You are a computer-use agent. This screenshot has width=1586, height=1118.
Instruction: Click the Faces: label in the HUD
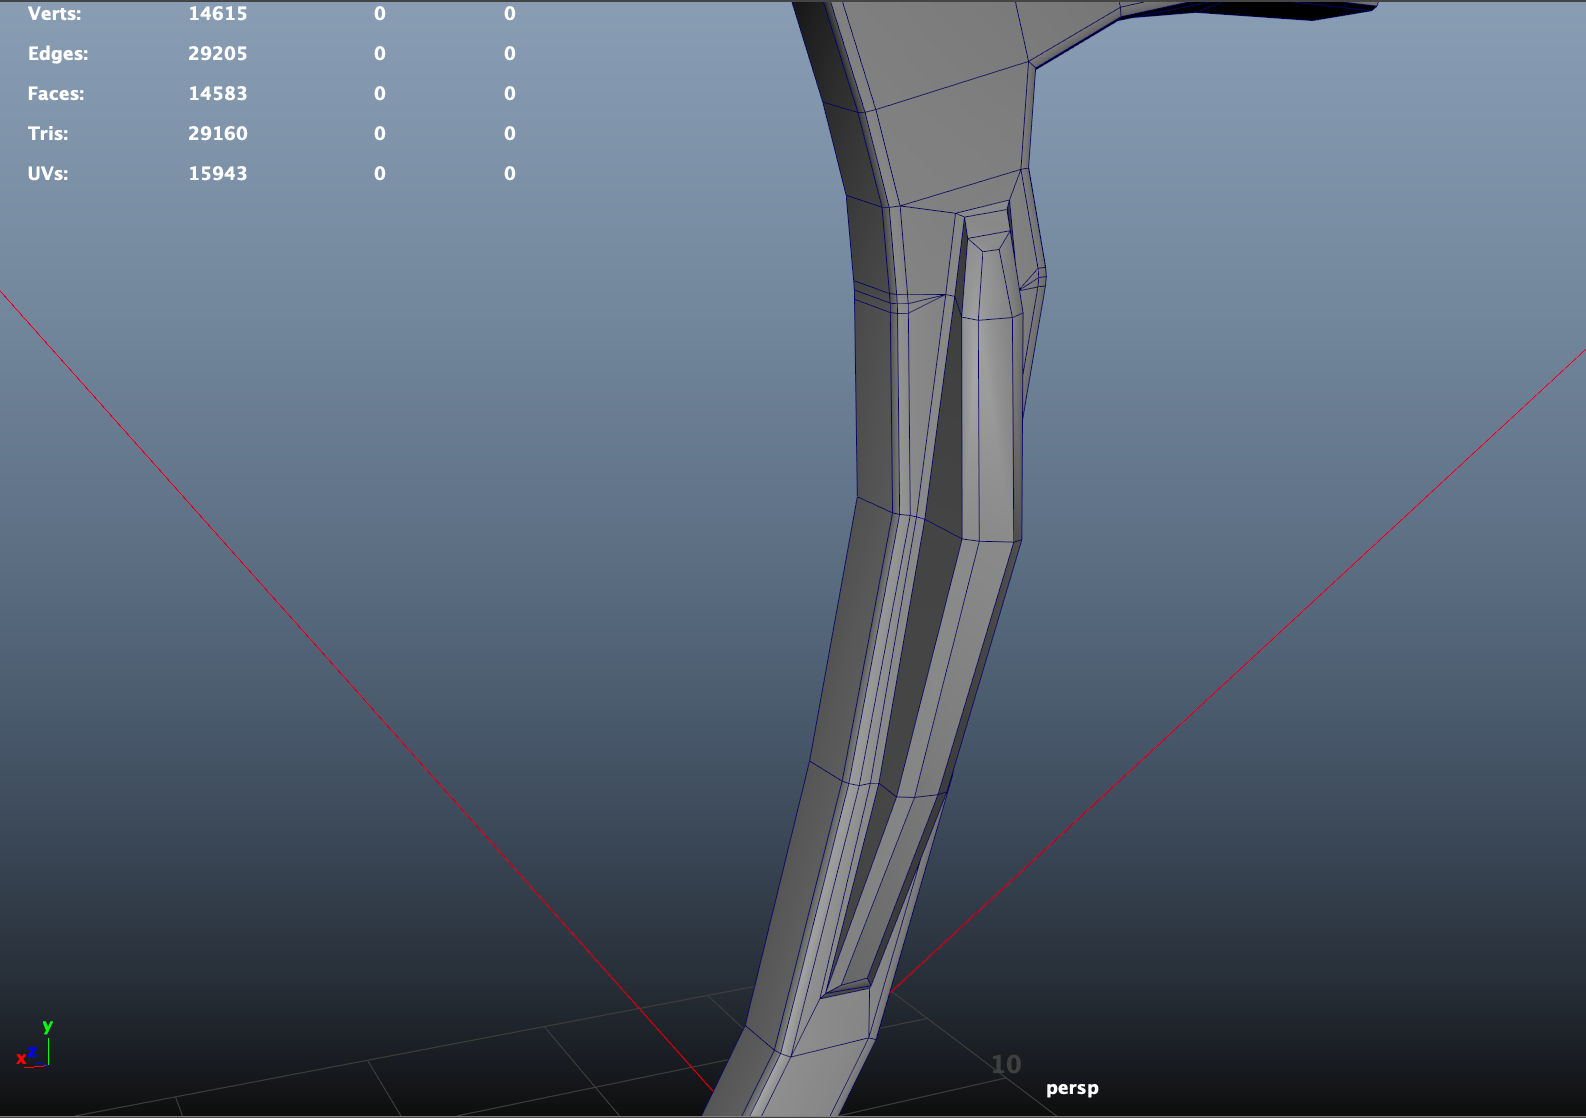(x=56, y=94)
